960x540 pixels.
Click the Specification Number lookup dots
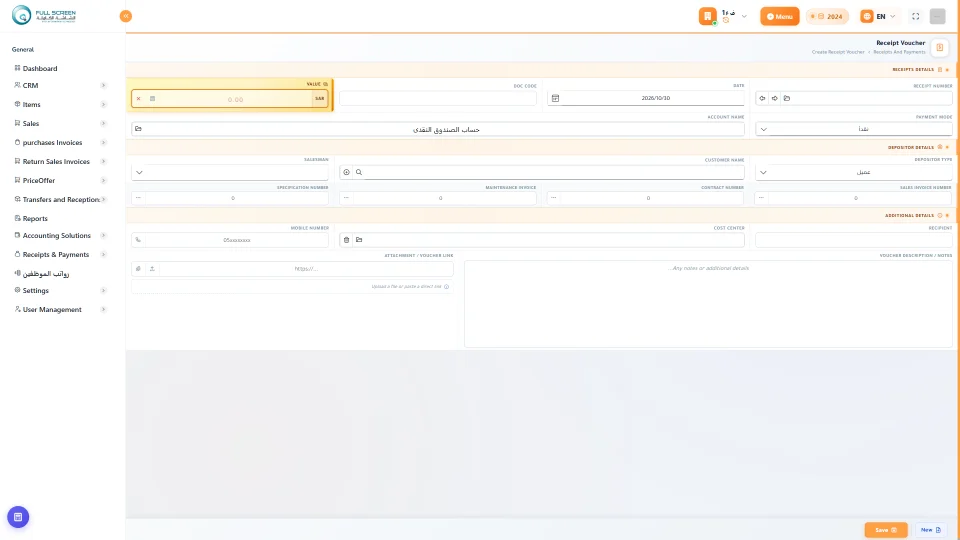138,198
